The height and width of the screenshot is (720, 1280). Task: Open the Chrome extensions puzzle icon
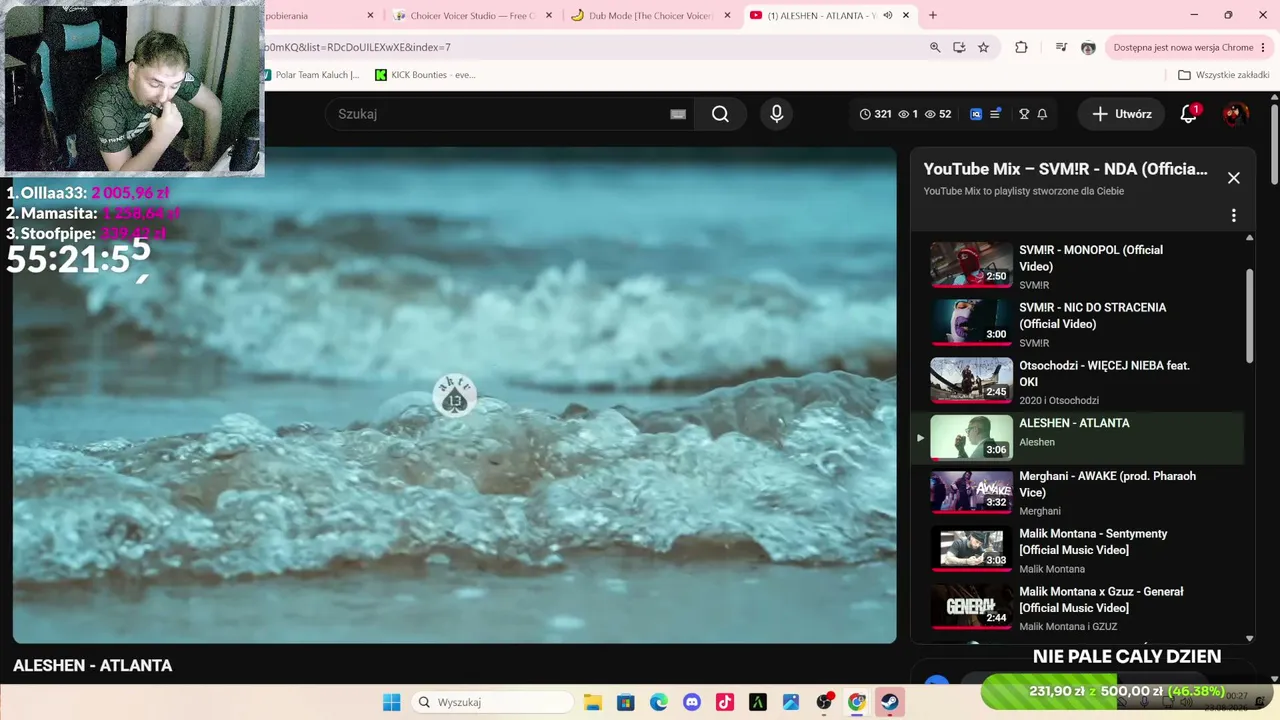click(1021, 47)
